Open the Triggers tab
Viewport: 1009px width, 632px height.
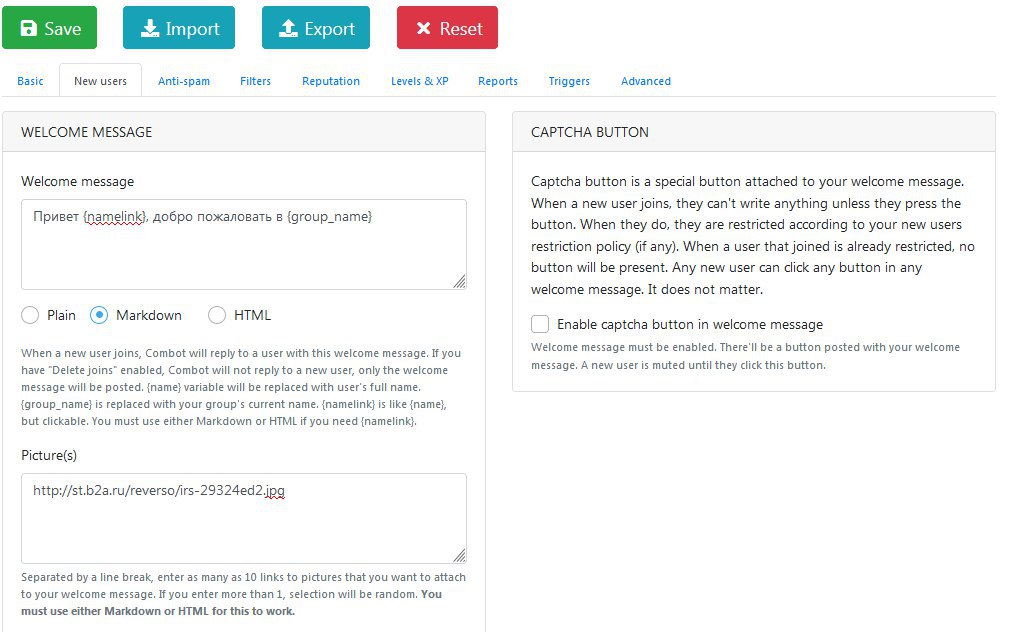coord(569,81)
